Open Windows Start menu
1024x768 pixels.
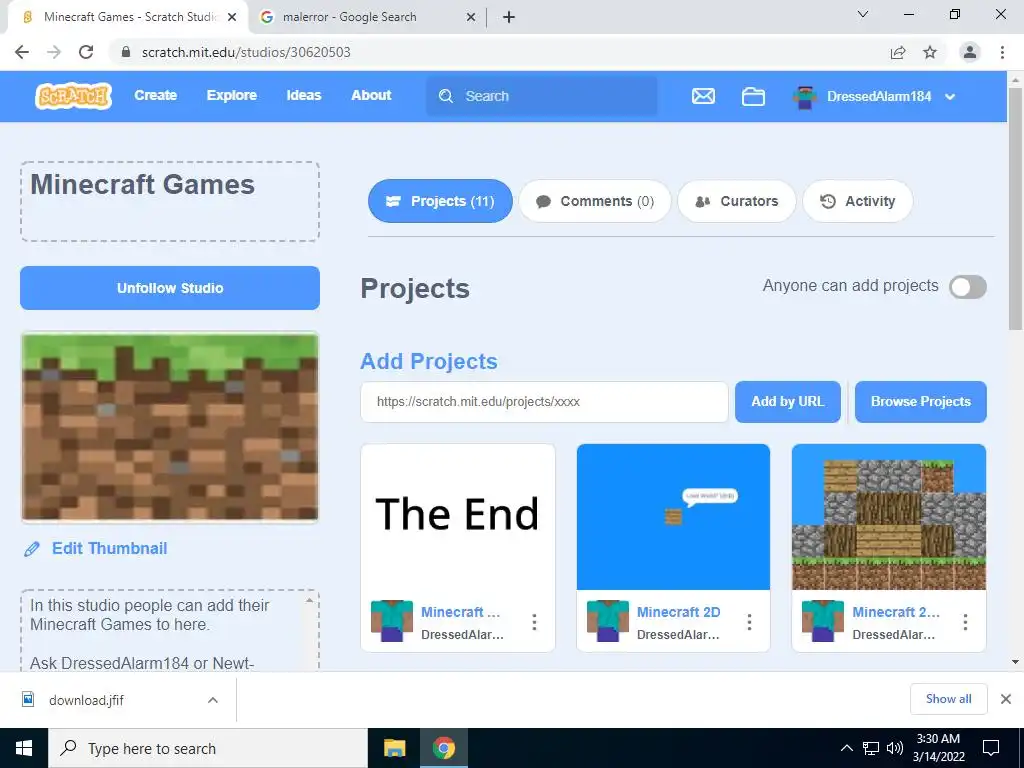24,748
